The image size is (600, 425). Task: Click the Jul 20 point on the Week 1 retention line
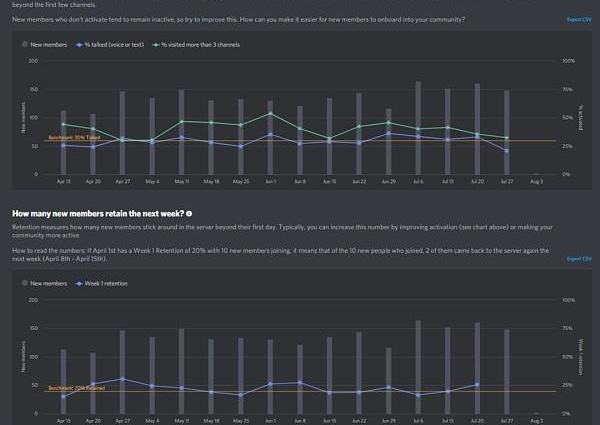tap(476, 384)
